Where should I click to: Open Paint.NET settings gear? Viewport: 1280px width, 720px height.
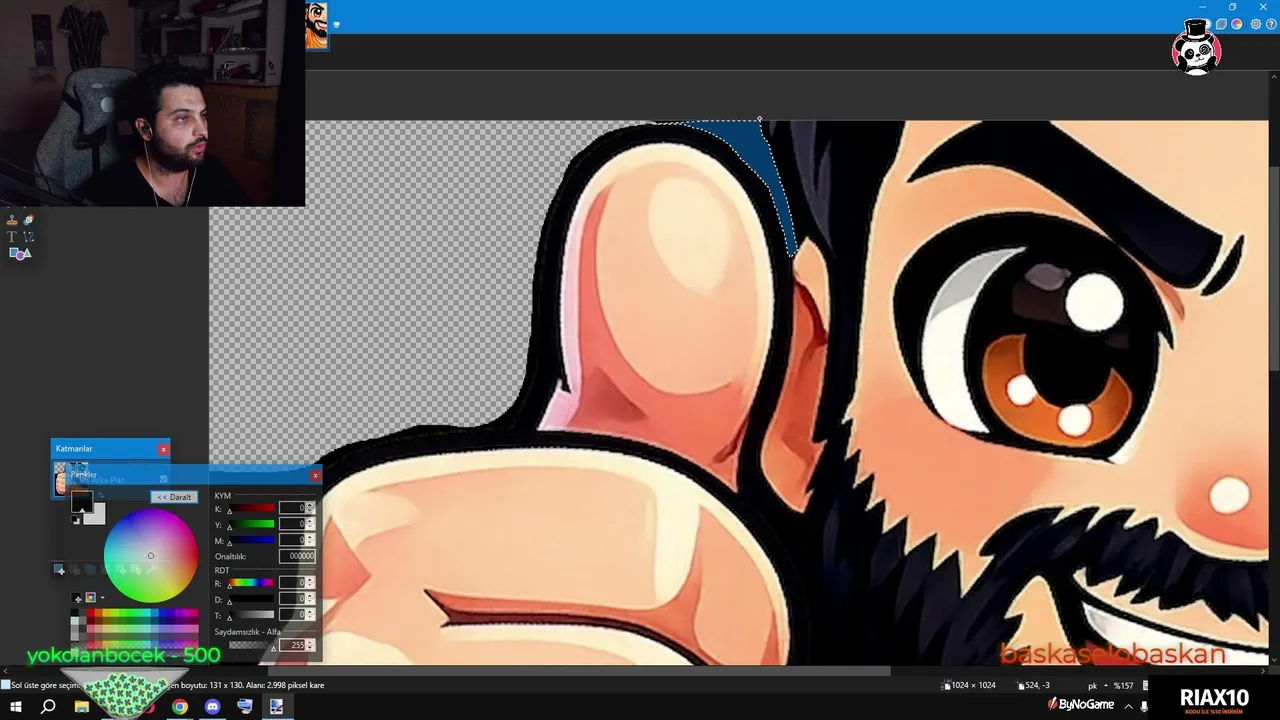1256,24
